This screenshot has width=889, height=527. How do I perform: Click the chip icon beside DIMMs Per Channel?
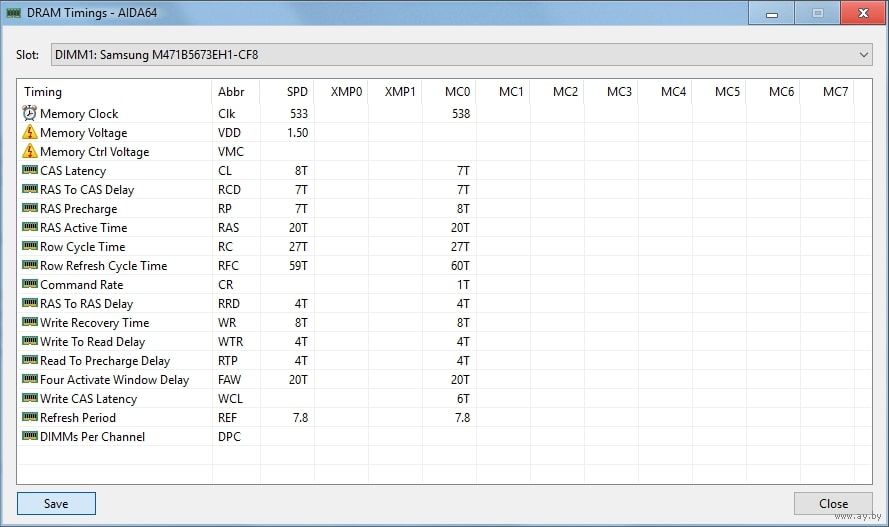pos(29,437)
